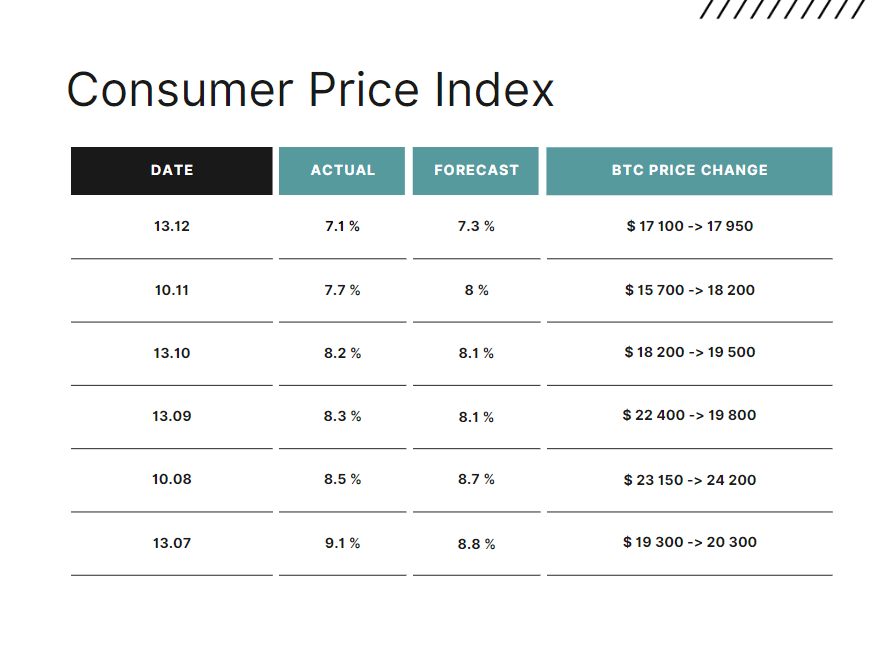
Task: Select the $ 22 400 -> 19 800 cell
Action: [x=689, y=415]
